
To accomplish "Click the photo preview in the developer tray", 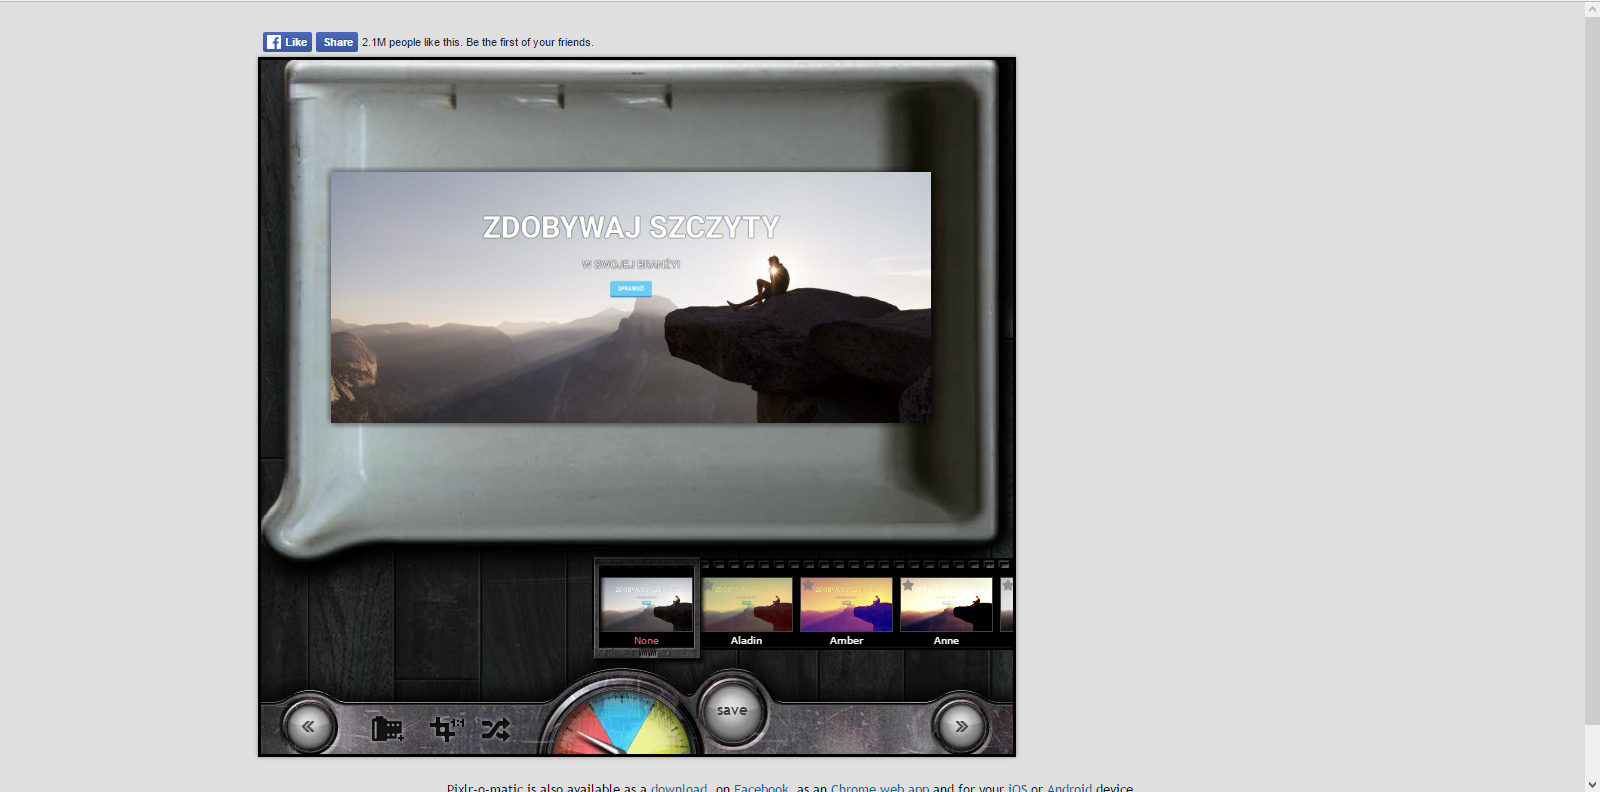I will [631, 297].
